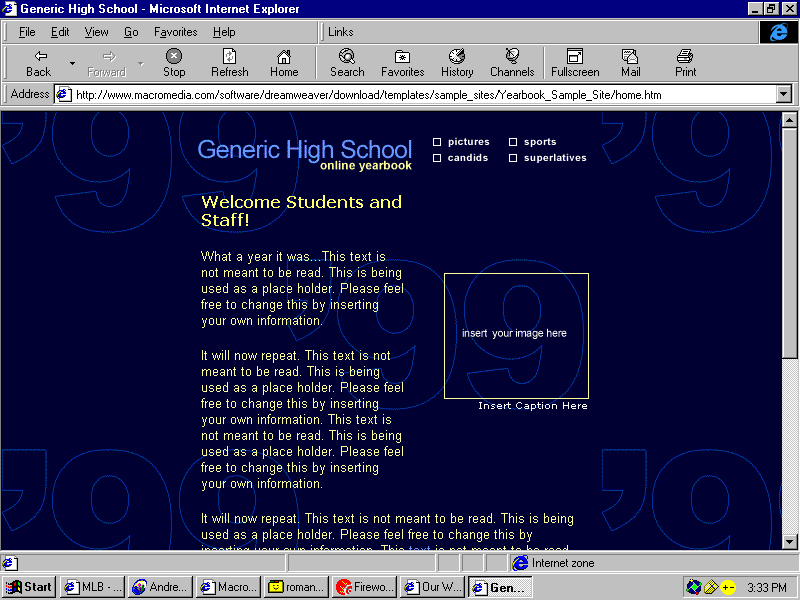Image resolution: width=800 pixels, height=600 pixels.
Task: Click the 'Welcome Students and Staff!' heading
Action: (x=301, y=211)
